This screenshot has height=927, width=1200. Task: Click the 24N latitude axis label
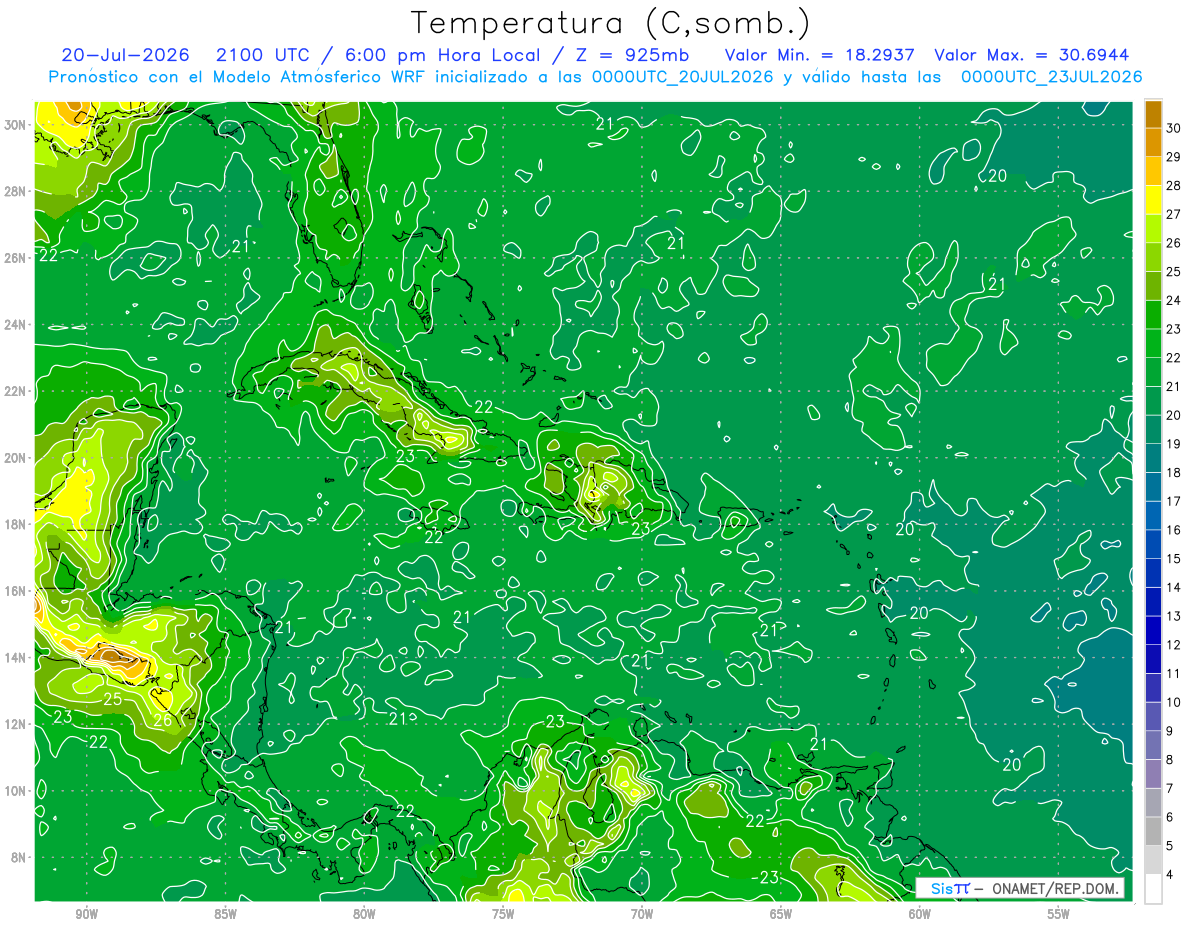pyautogui.click(x=15, y=325)
